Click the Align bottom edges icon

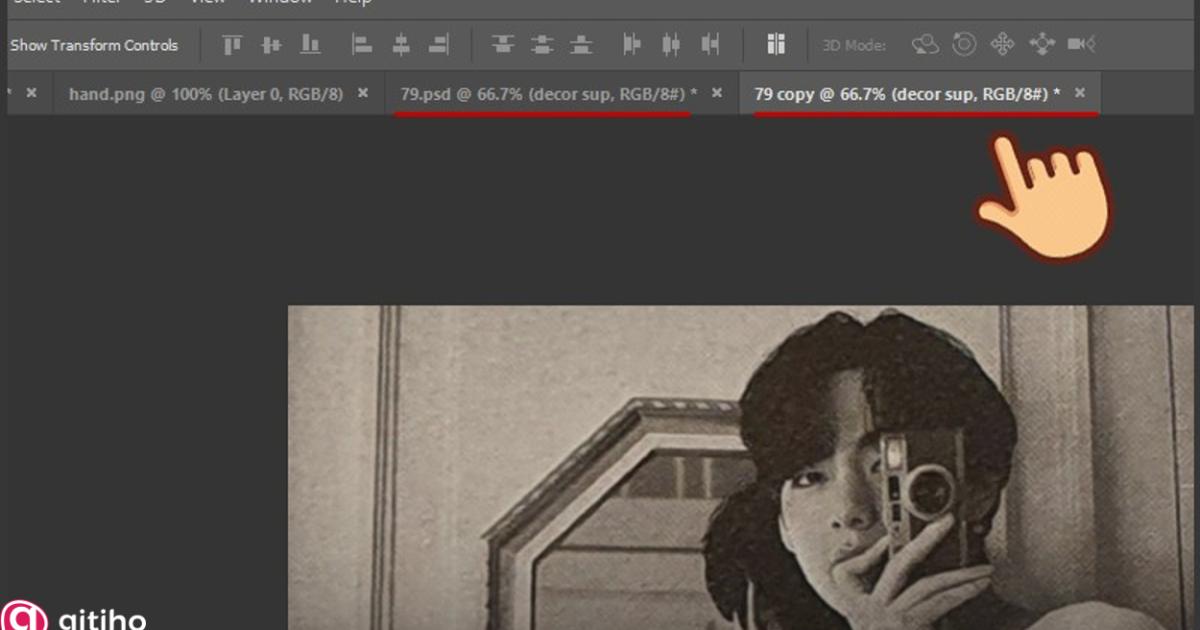(x=311, y=45)
